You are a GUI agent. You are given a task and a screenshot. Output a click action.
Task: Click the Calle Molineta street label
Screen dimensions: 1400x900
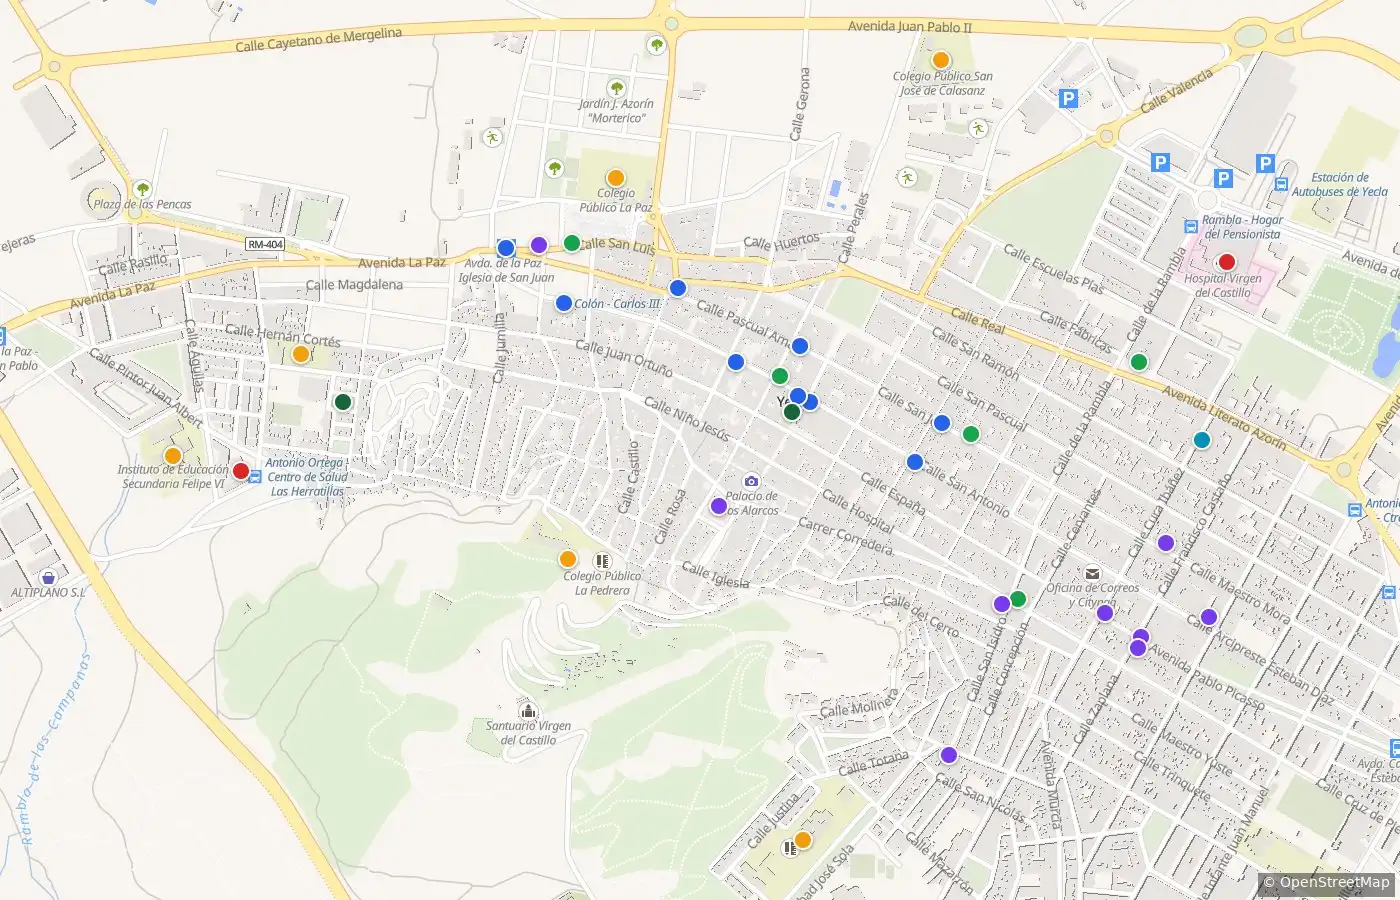click(859, 705)
